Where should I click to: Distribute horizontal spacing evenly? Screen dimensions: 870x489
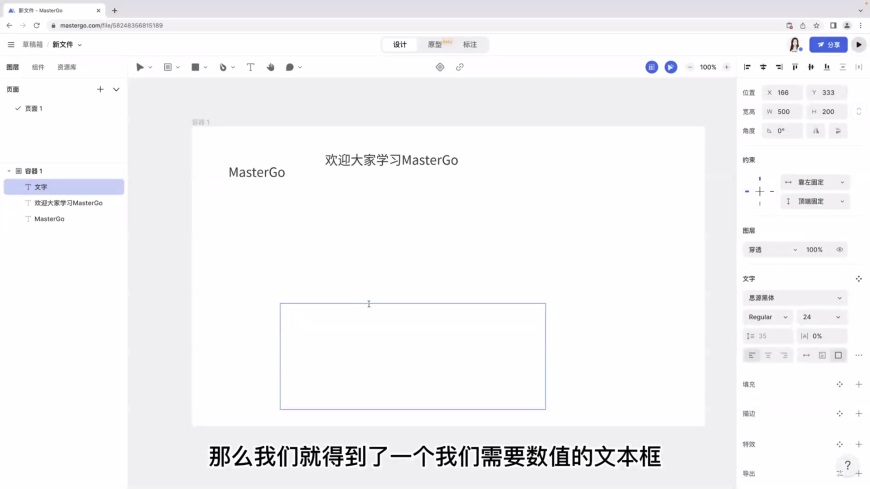pyautogui.click(x=859, y=67)
